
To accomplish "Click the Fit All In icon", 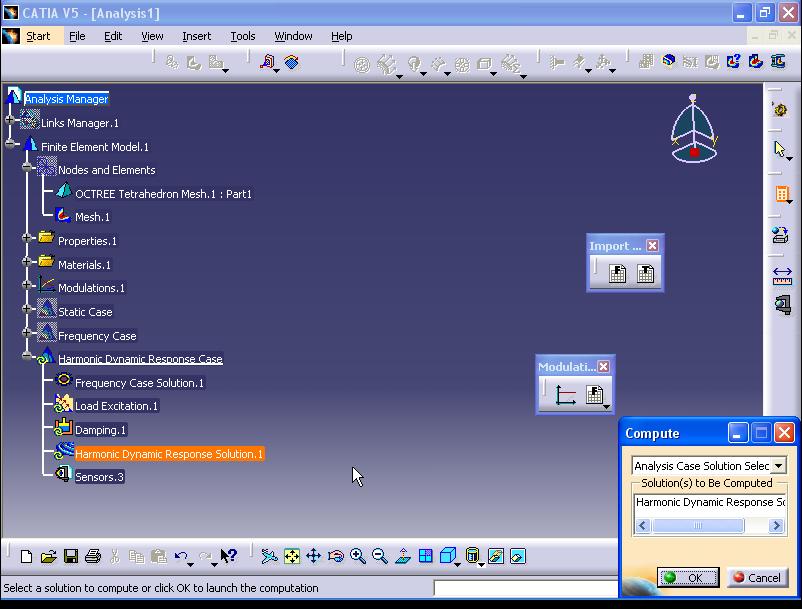I will point(292,556).
